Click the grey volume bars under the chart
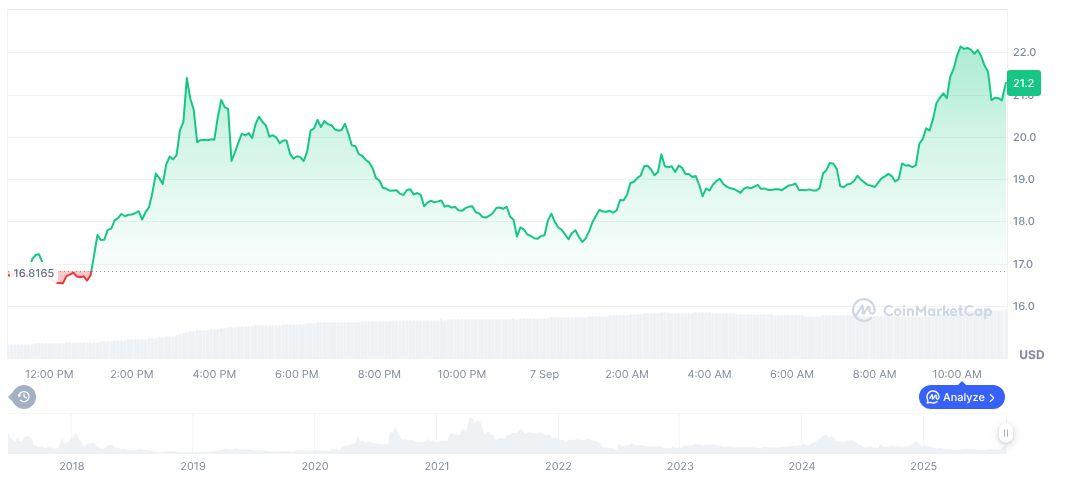The width and height of the screenshot is (1072, 477). (x=500, y=338)
